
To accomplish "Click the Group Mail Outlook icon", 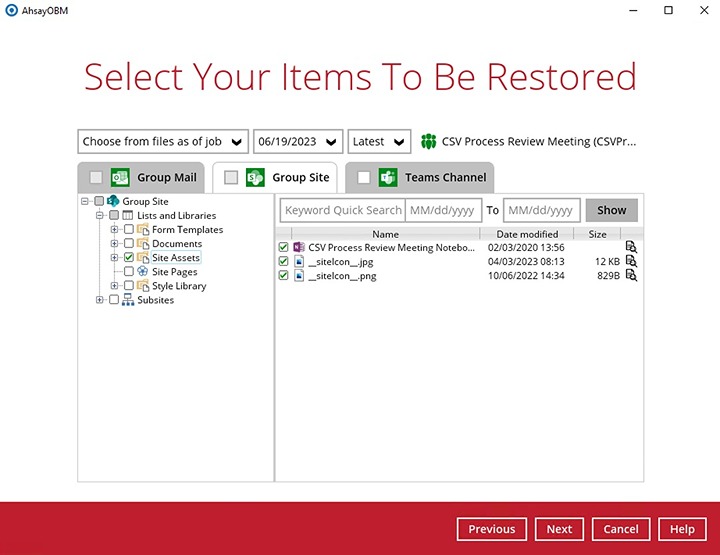I will click(x=120, y=178).
